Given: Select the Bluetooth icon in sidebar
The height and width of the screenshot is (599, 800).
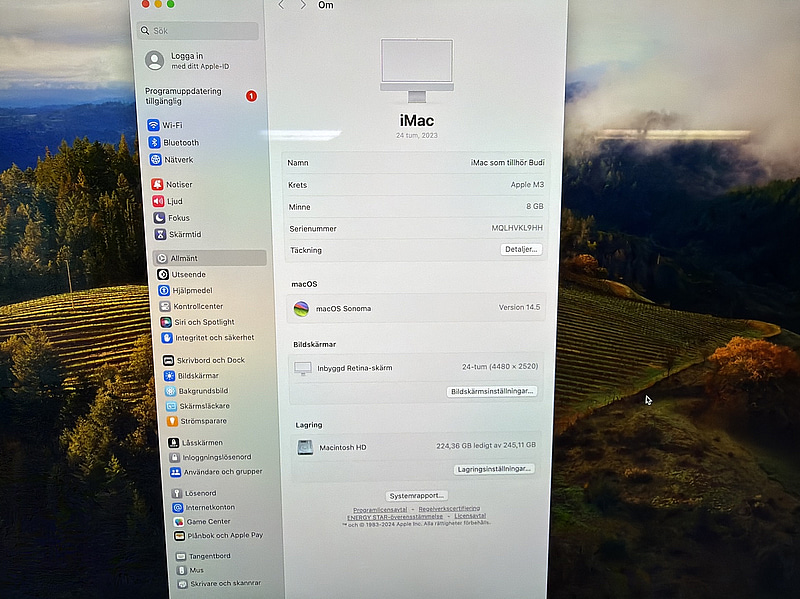Looking at the screenshot, I should (155, 143).
